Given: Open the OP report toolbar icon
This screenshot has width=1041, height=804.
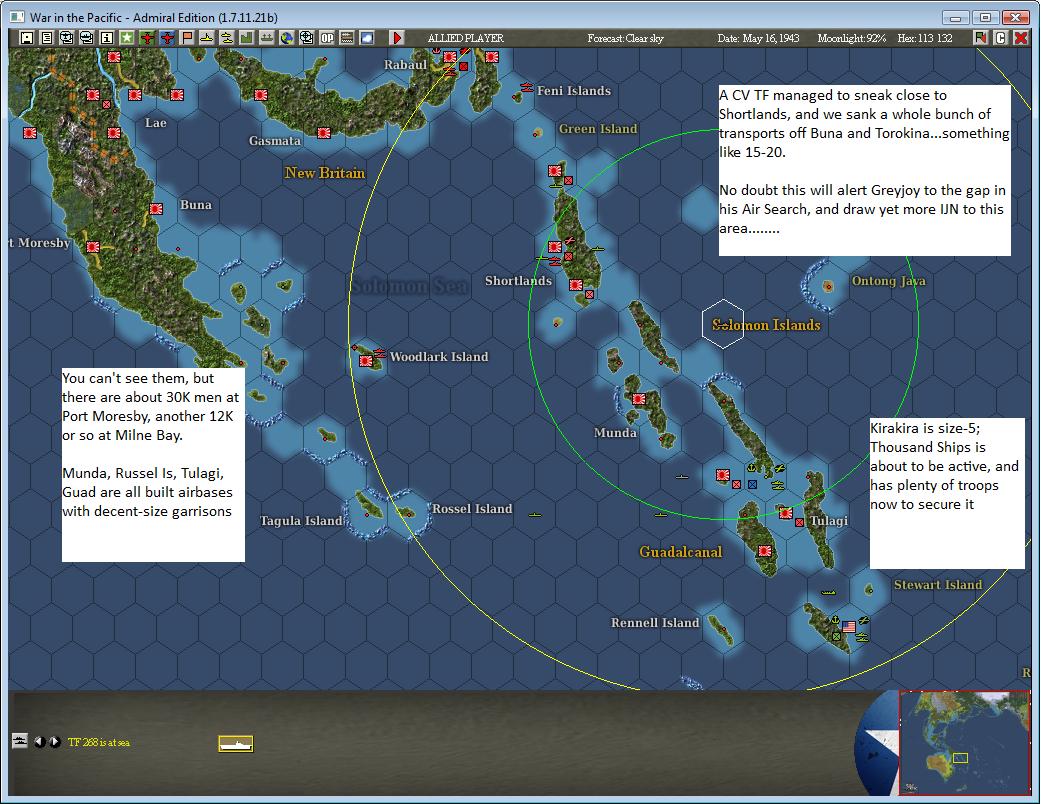Looking at the screenshot, I should (x=327, y=38).
